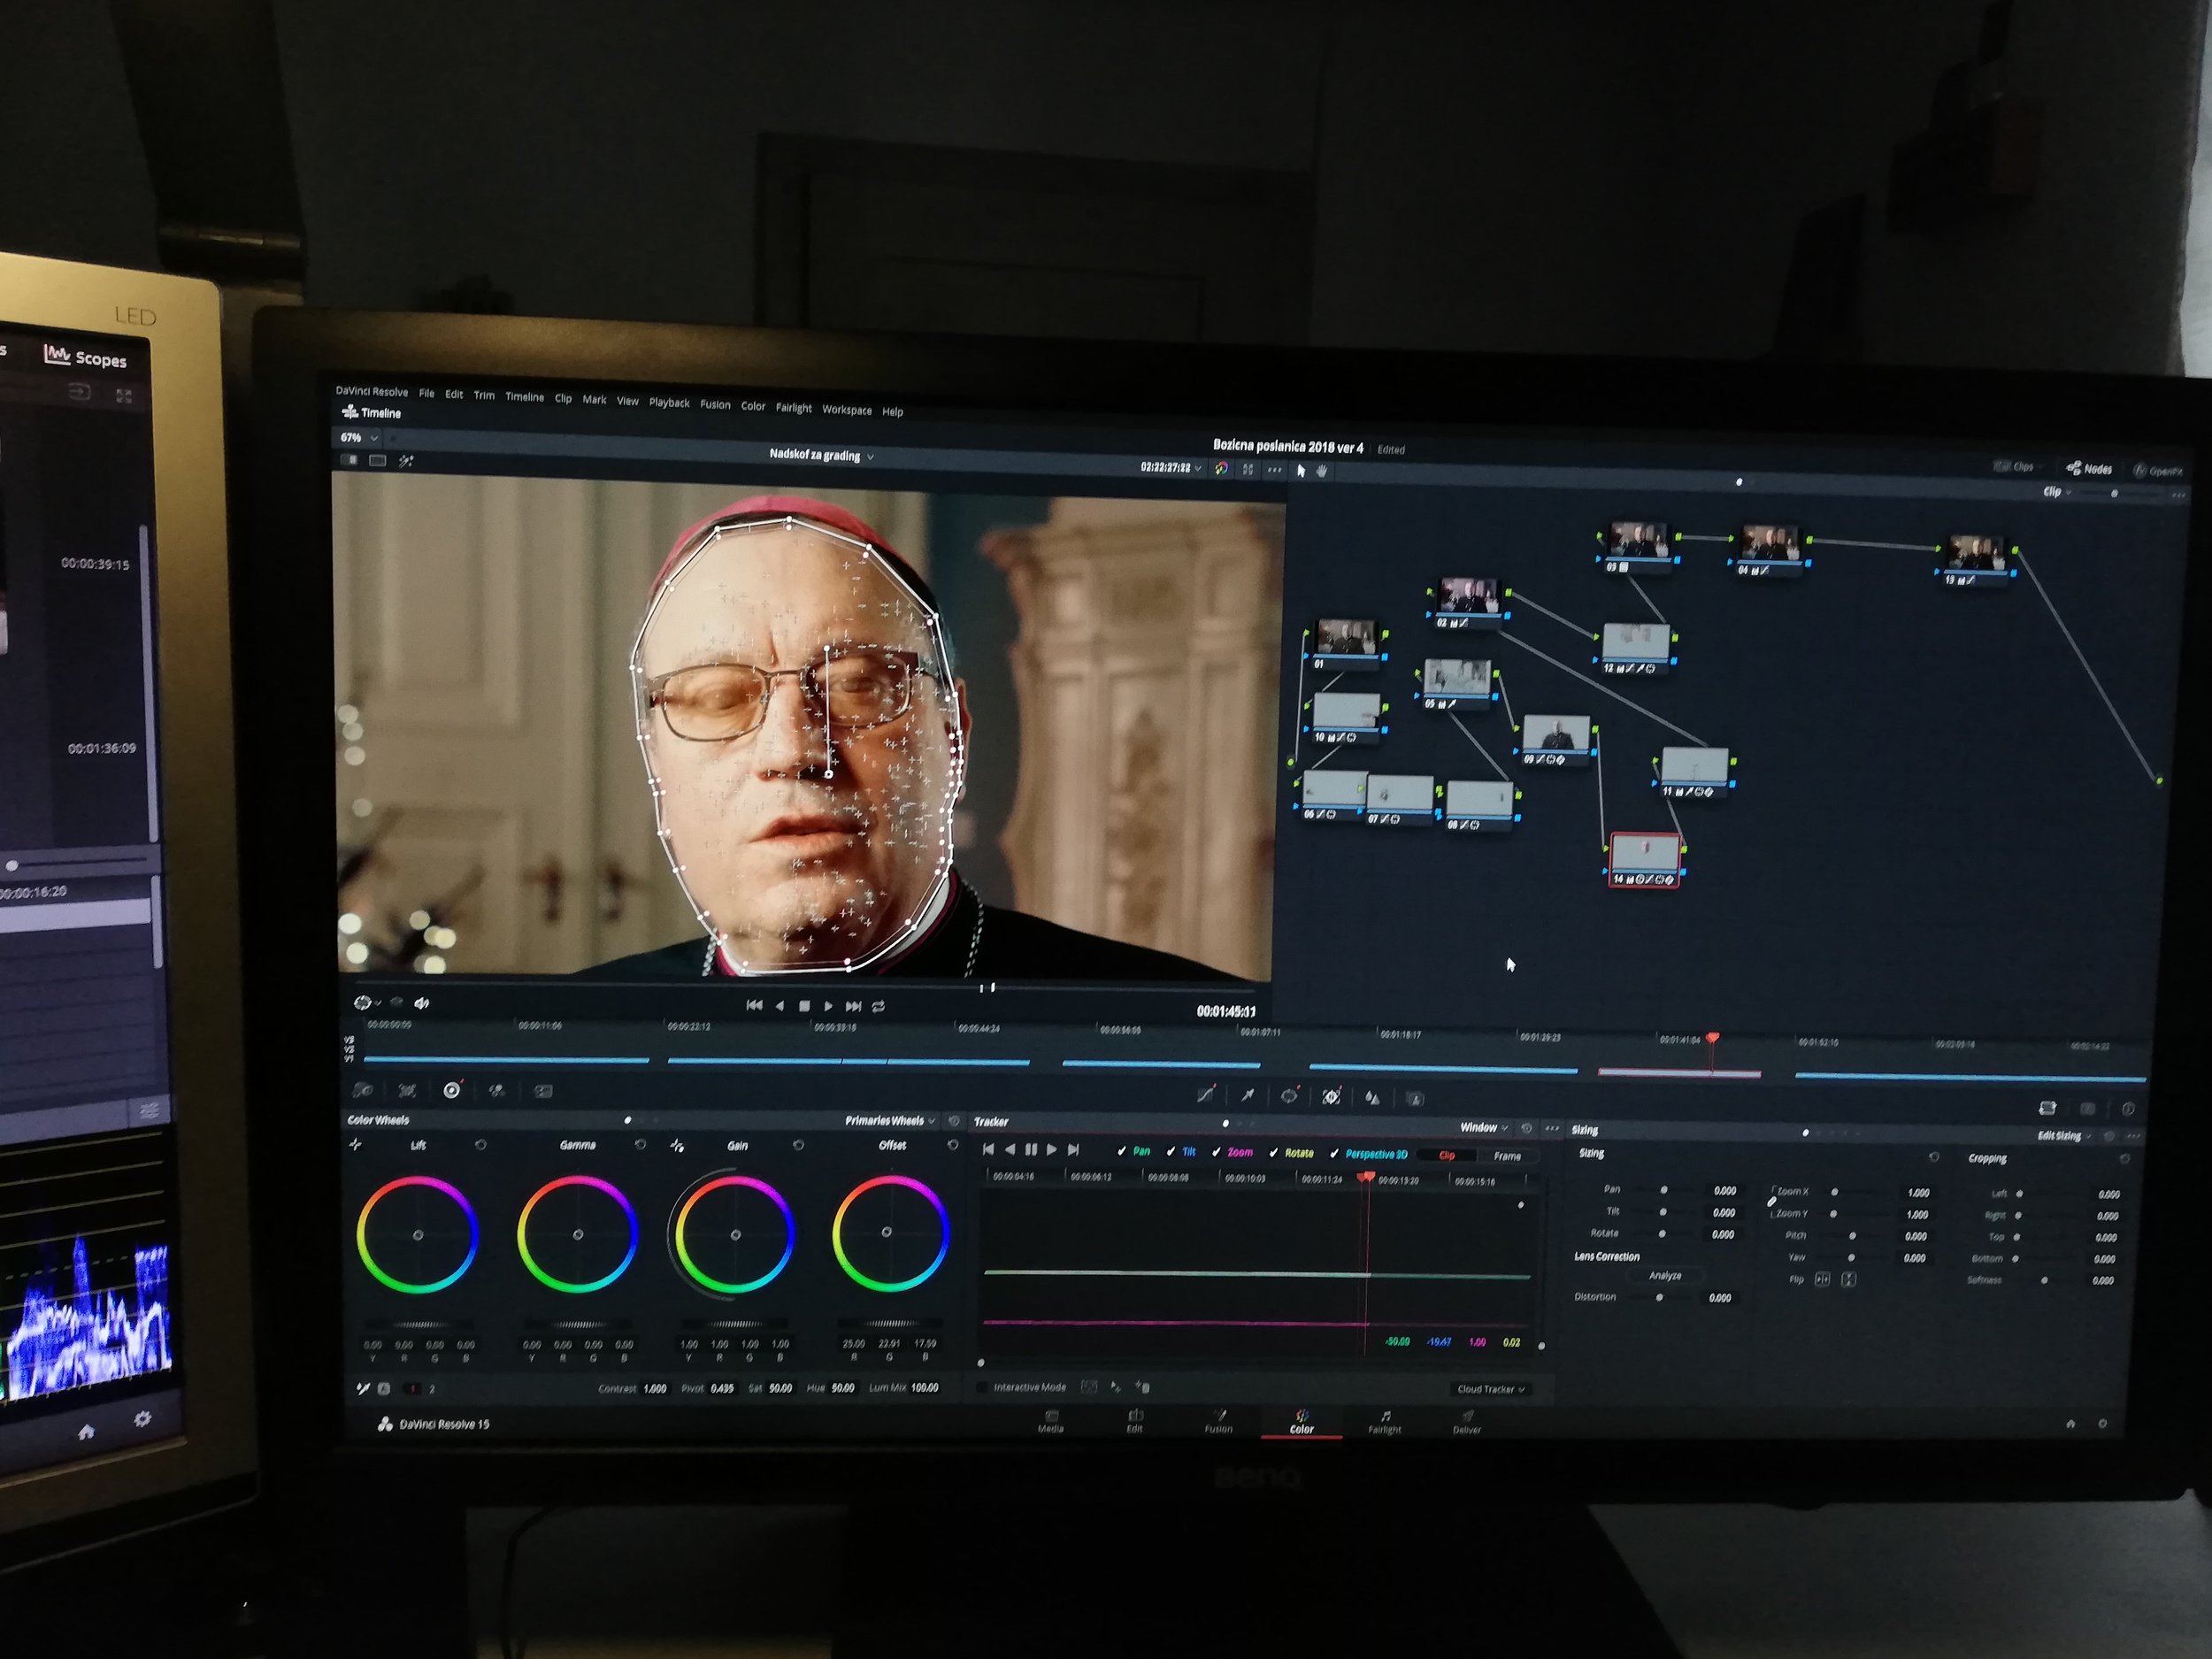
Task: Open the Blur palette droplet icon
Action: pyautogui.click(x=1373, y=1098)
